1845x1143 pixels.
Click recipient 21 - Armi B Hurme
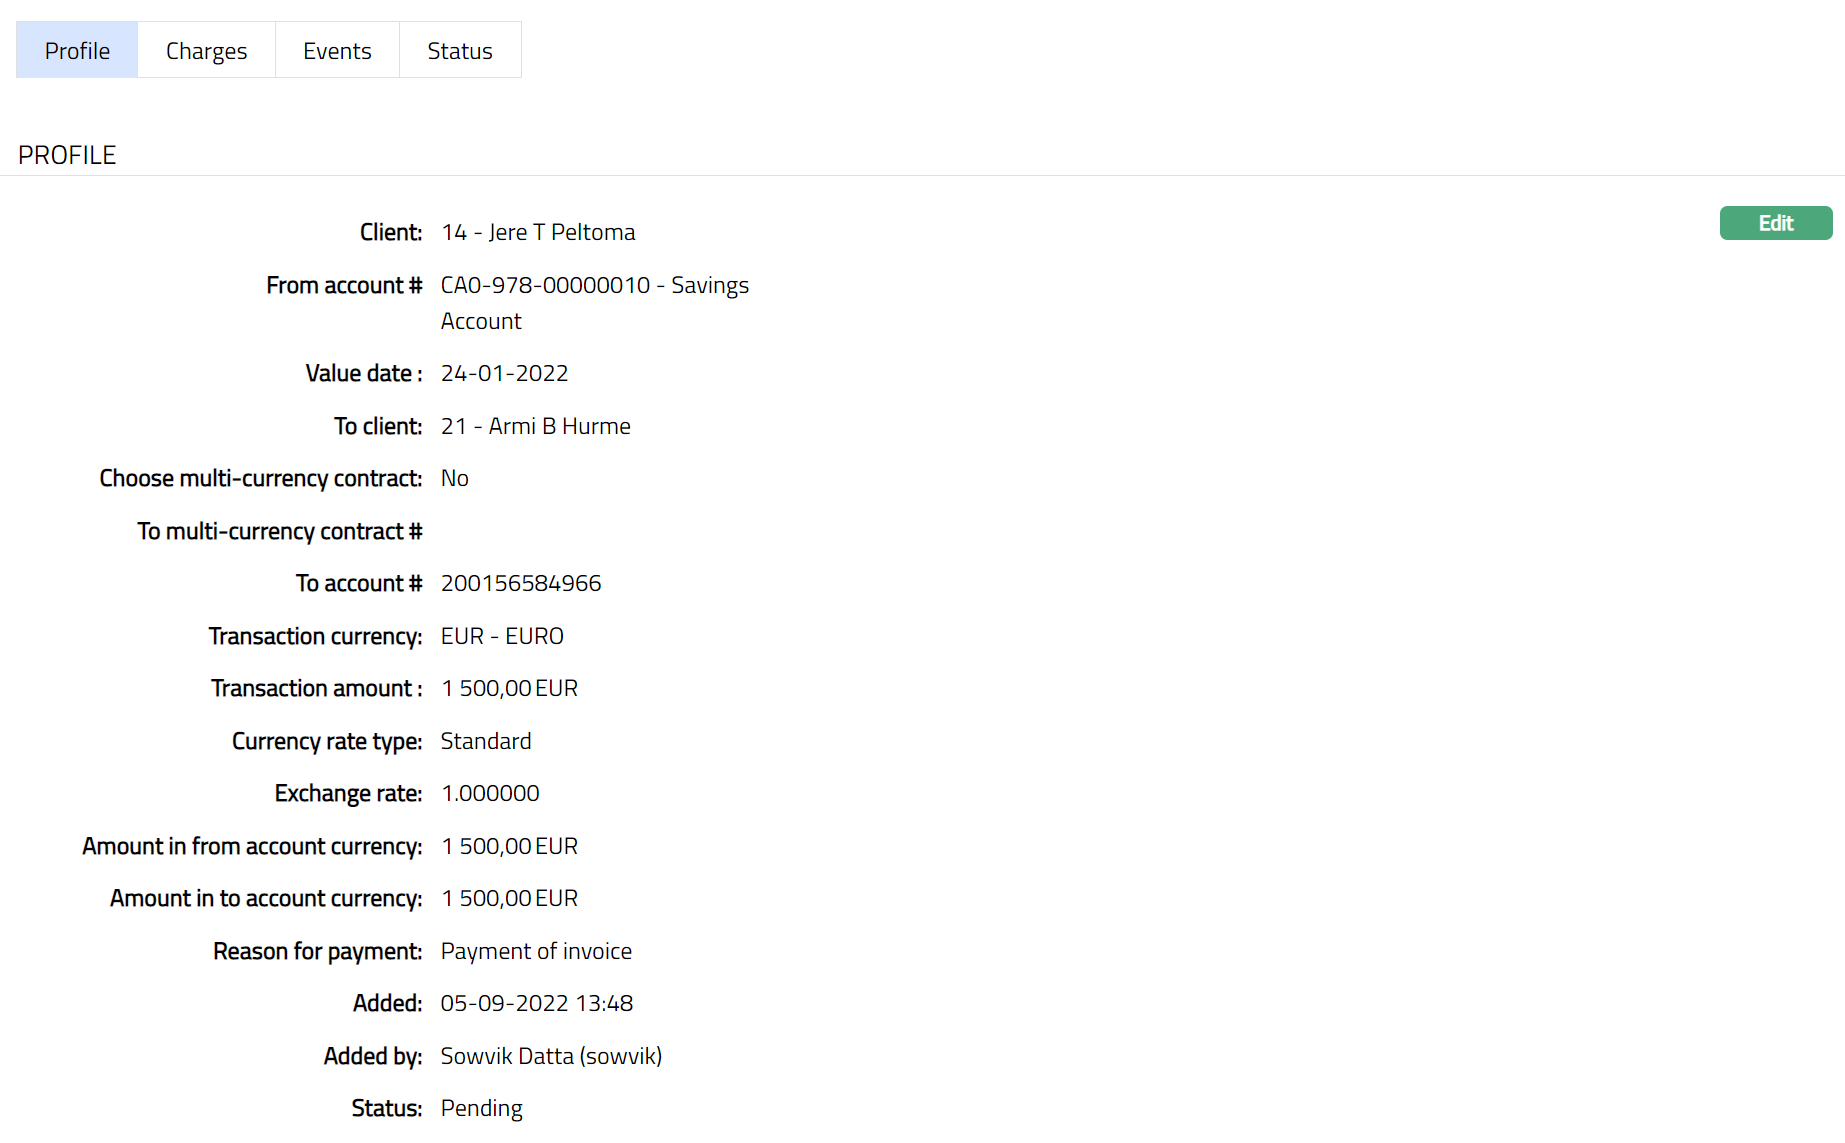535,426
